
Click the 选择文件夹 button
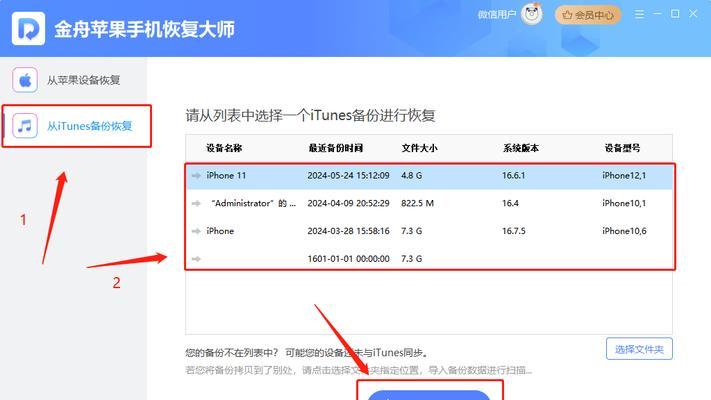pyautogui.click(x=639, y=349)
